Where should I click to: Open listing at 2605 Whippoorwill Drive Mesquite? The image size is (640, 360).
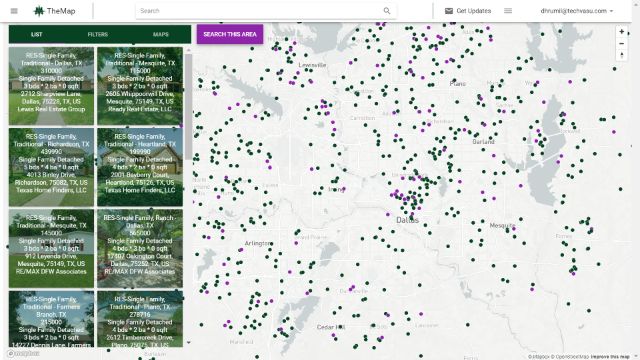click(140, 86)
